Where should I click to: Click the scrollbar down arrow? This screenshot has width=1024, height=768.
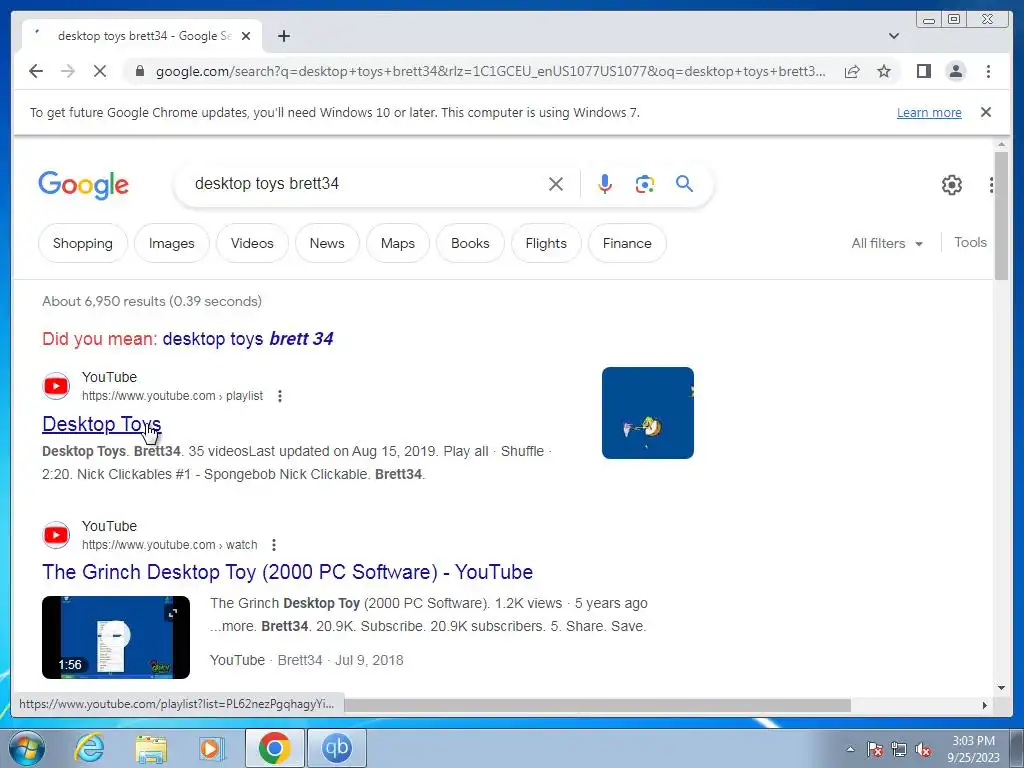point(1001,687)
